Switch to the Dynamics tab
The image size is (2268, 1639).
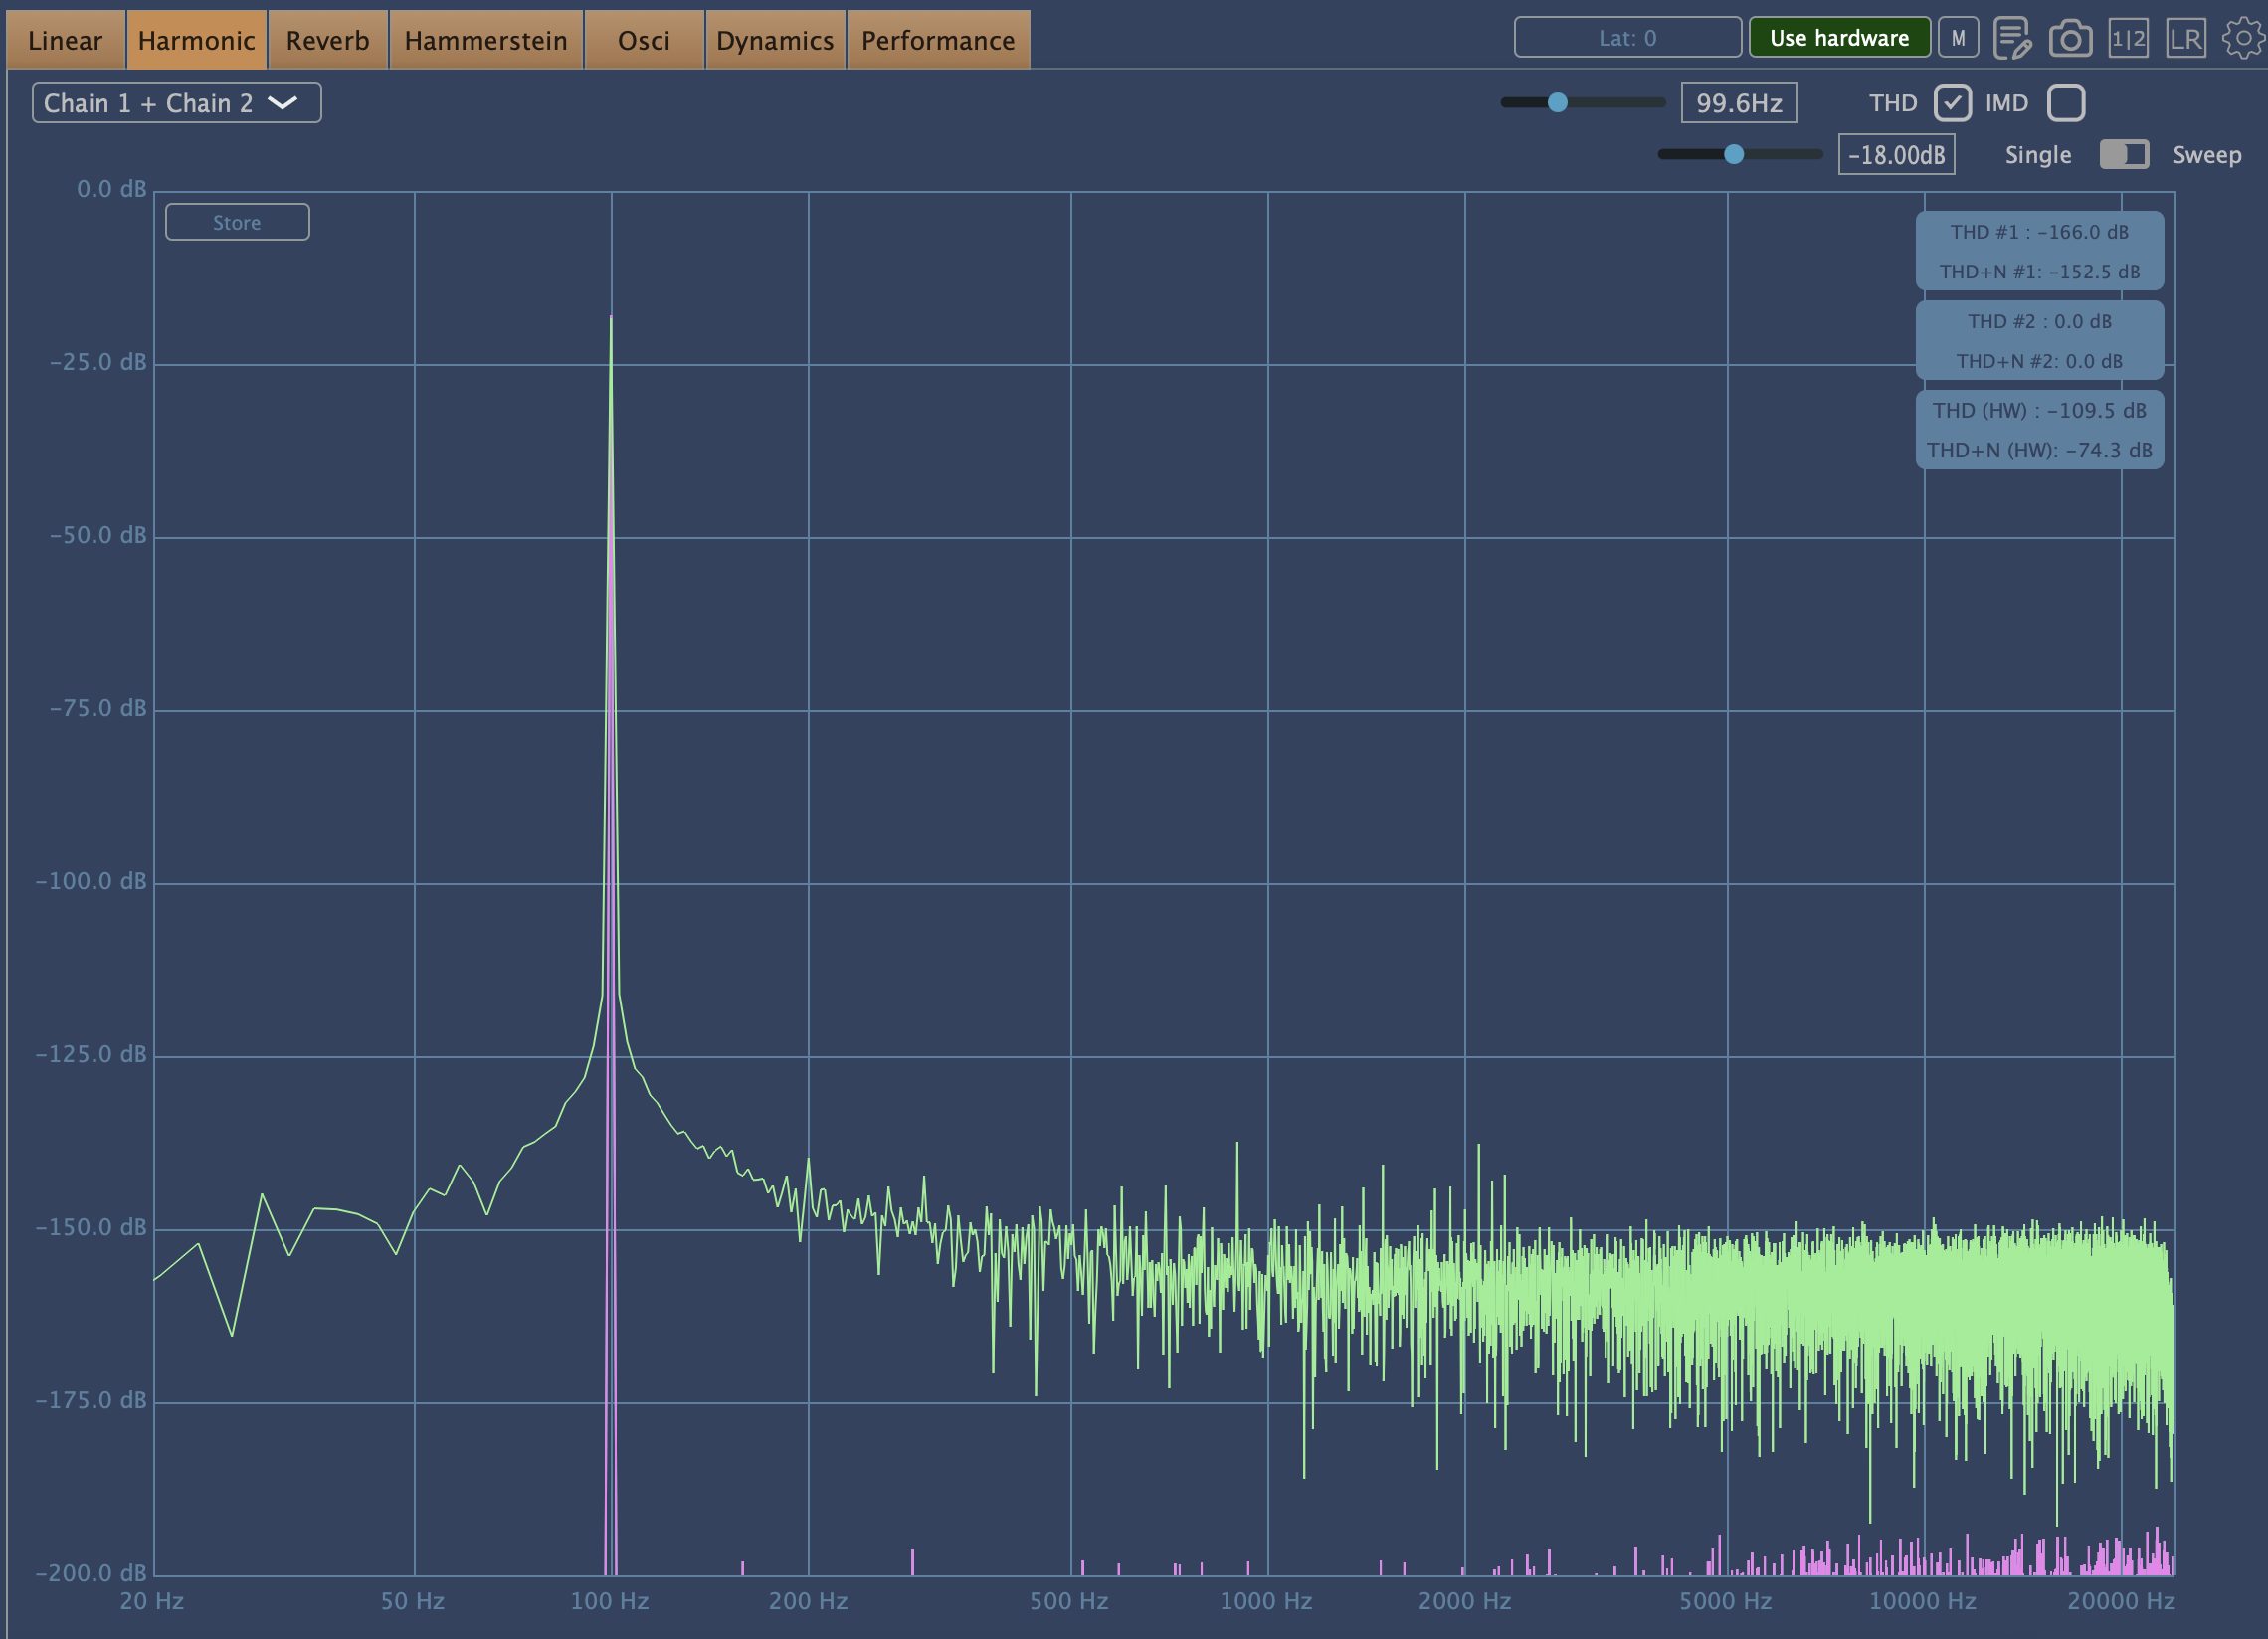[x=775, y=40]
